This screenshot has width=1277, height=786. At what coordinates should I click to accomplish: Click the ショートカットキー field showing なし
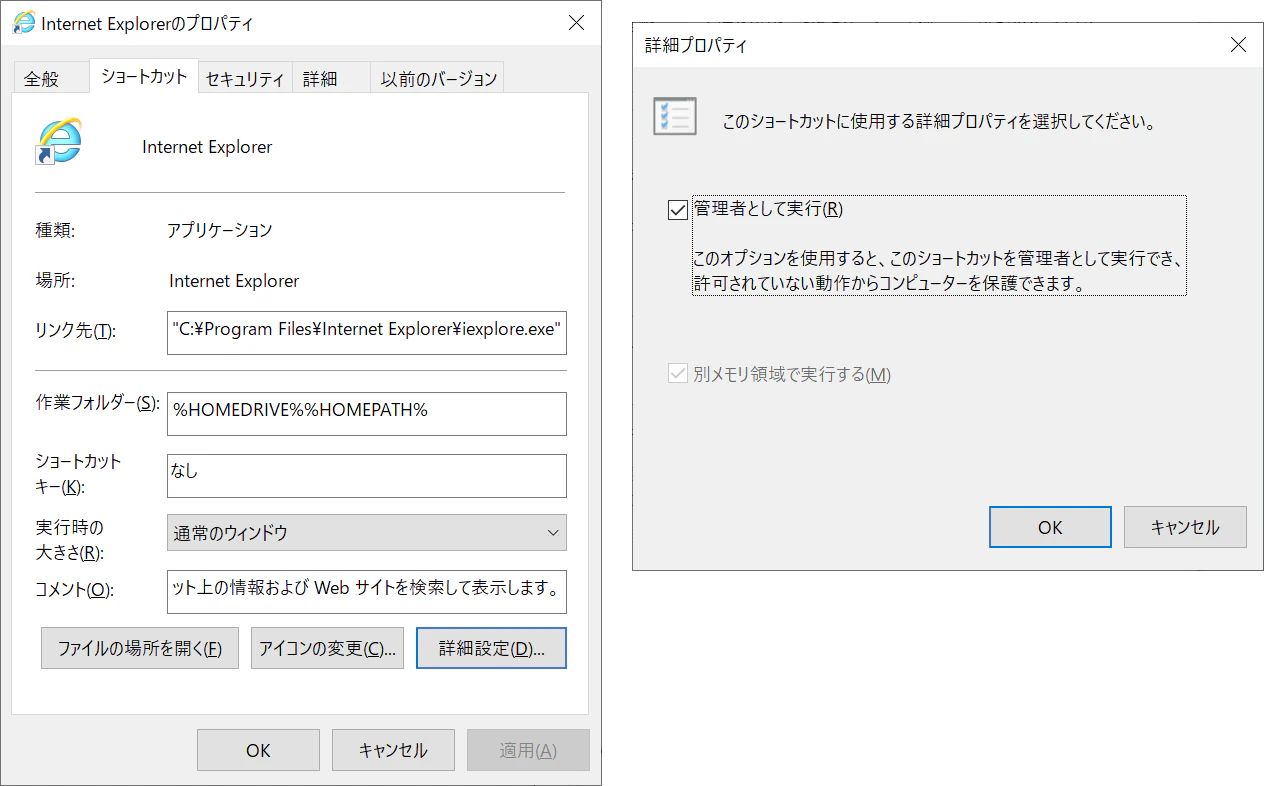[366, 476]
